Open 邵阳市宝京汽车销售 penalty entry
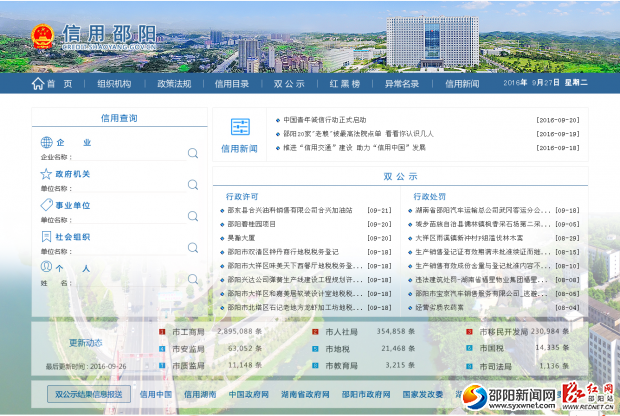The image size is (620, 416). (482, 294)
